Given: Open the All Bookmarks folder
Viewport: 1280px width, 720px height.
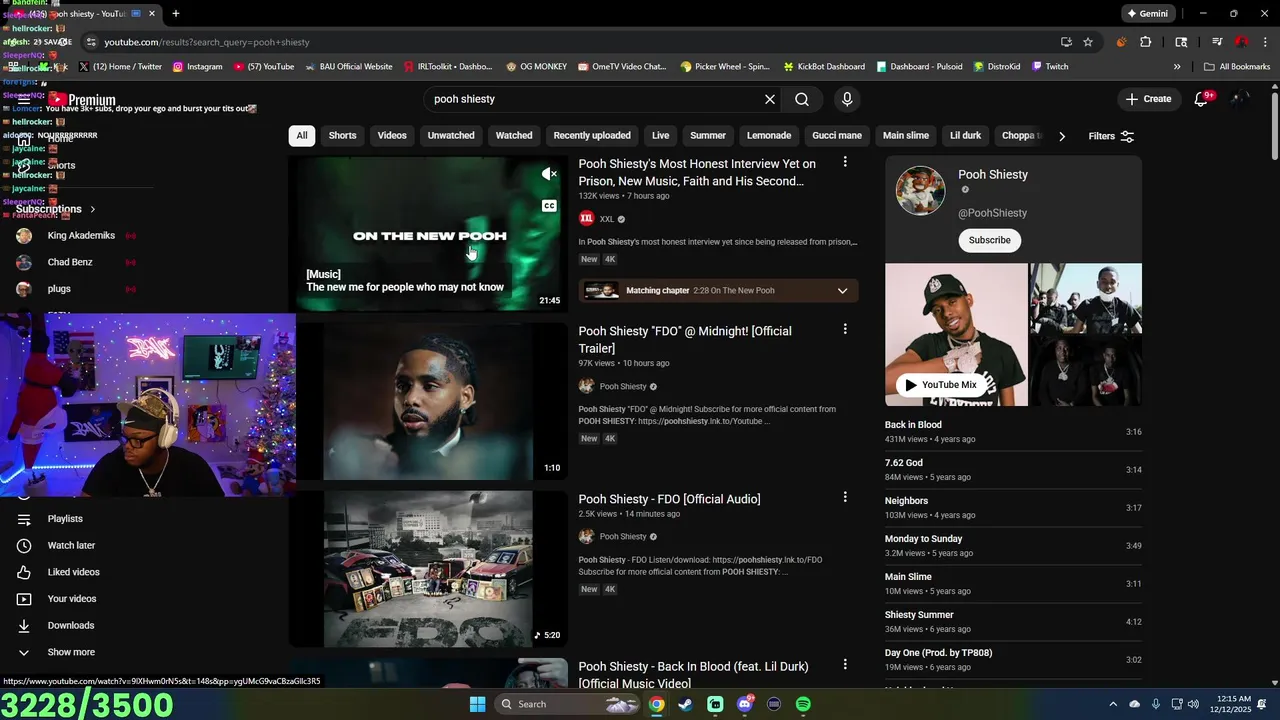Looking at the screenshot, I should (x=1237, y=67).
